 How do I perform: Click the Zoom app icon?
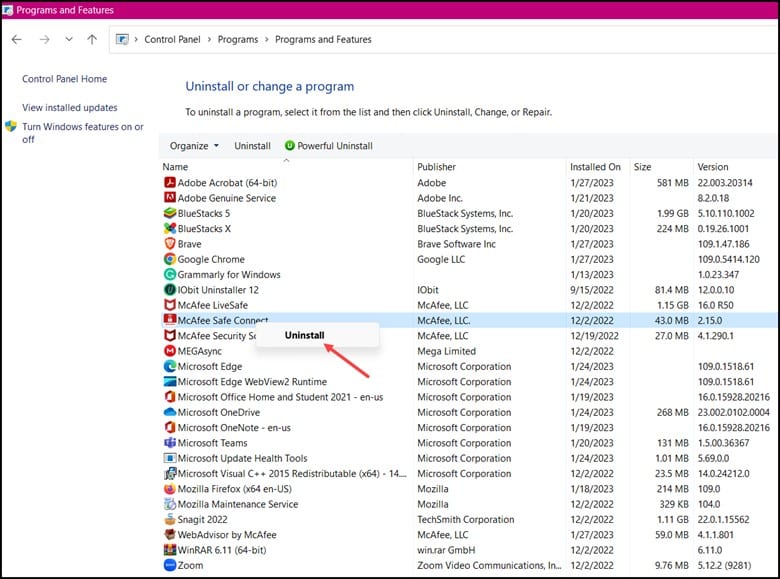170,565
